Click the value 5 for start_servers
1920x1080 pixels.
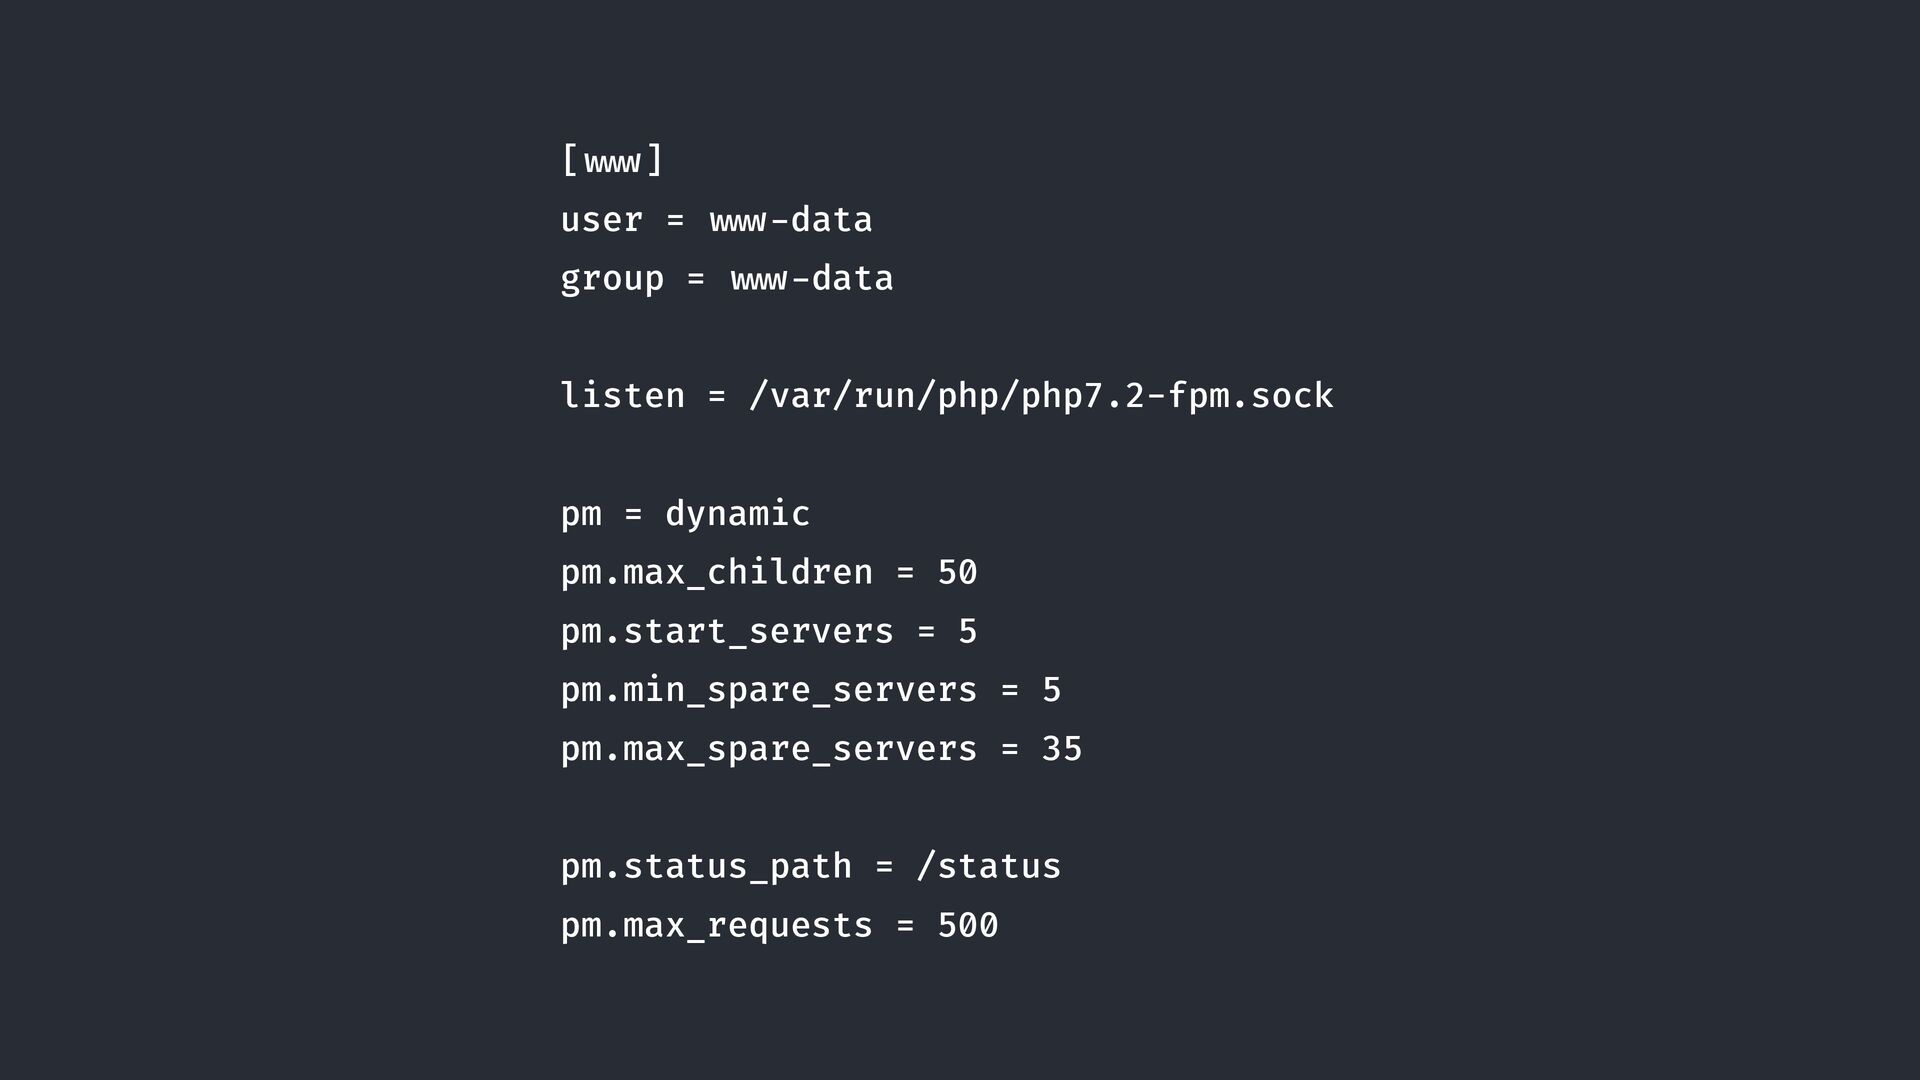[967, 632]
